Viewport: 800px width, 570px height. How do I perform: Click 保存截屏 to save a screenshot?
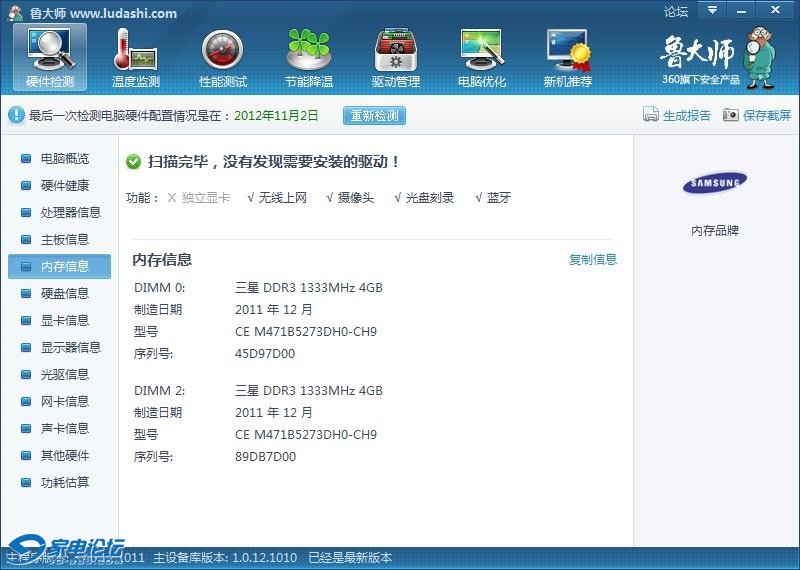click(757, 115)
